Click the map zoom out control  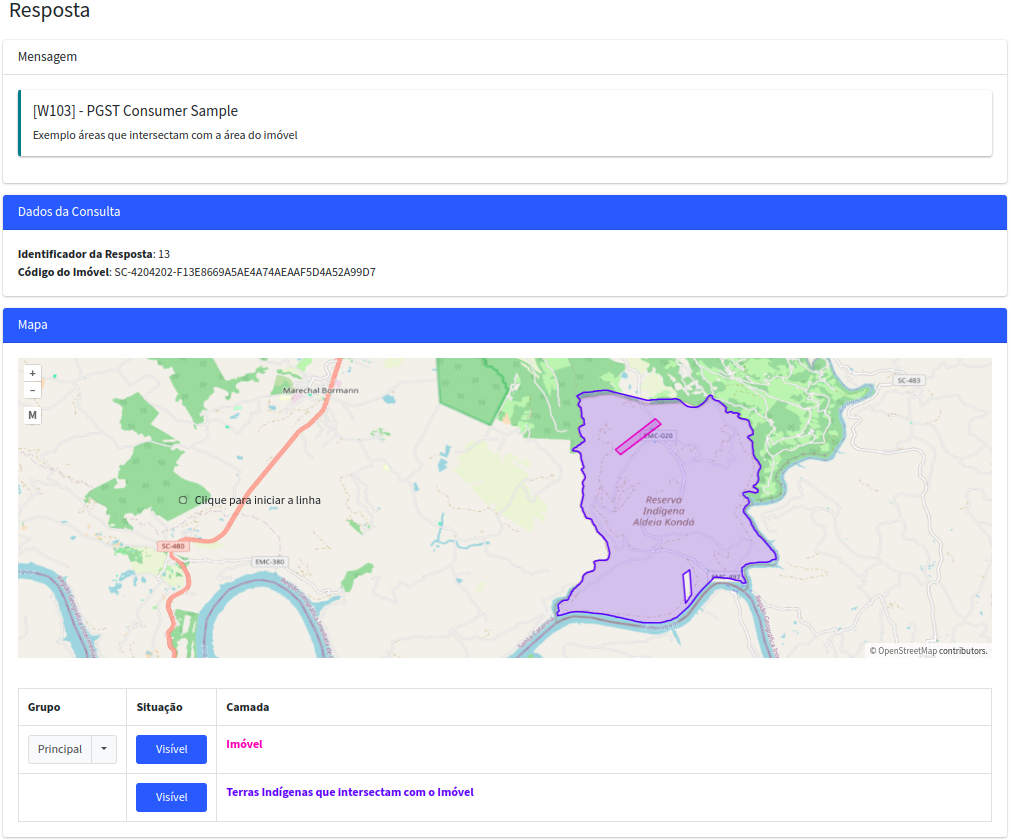pos(32,389)
